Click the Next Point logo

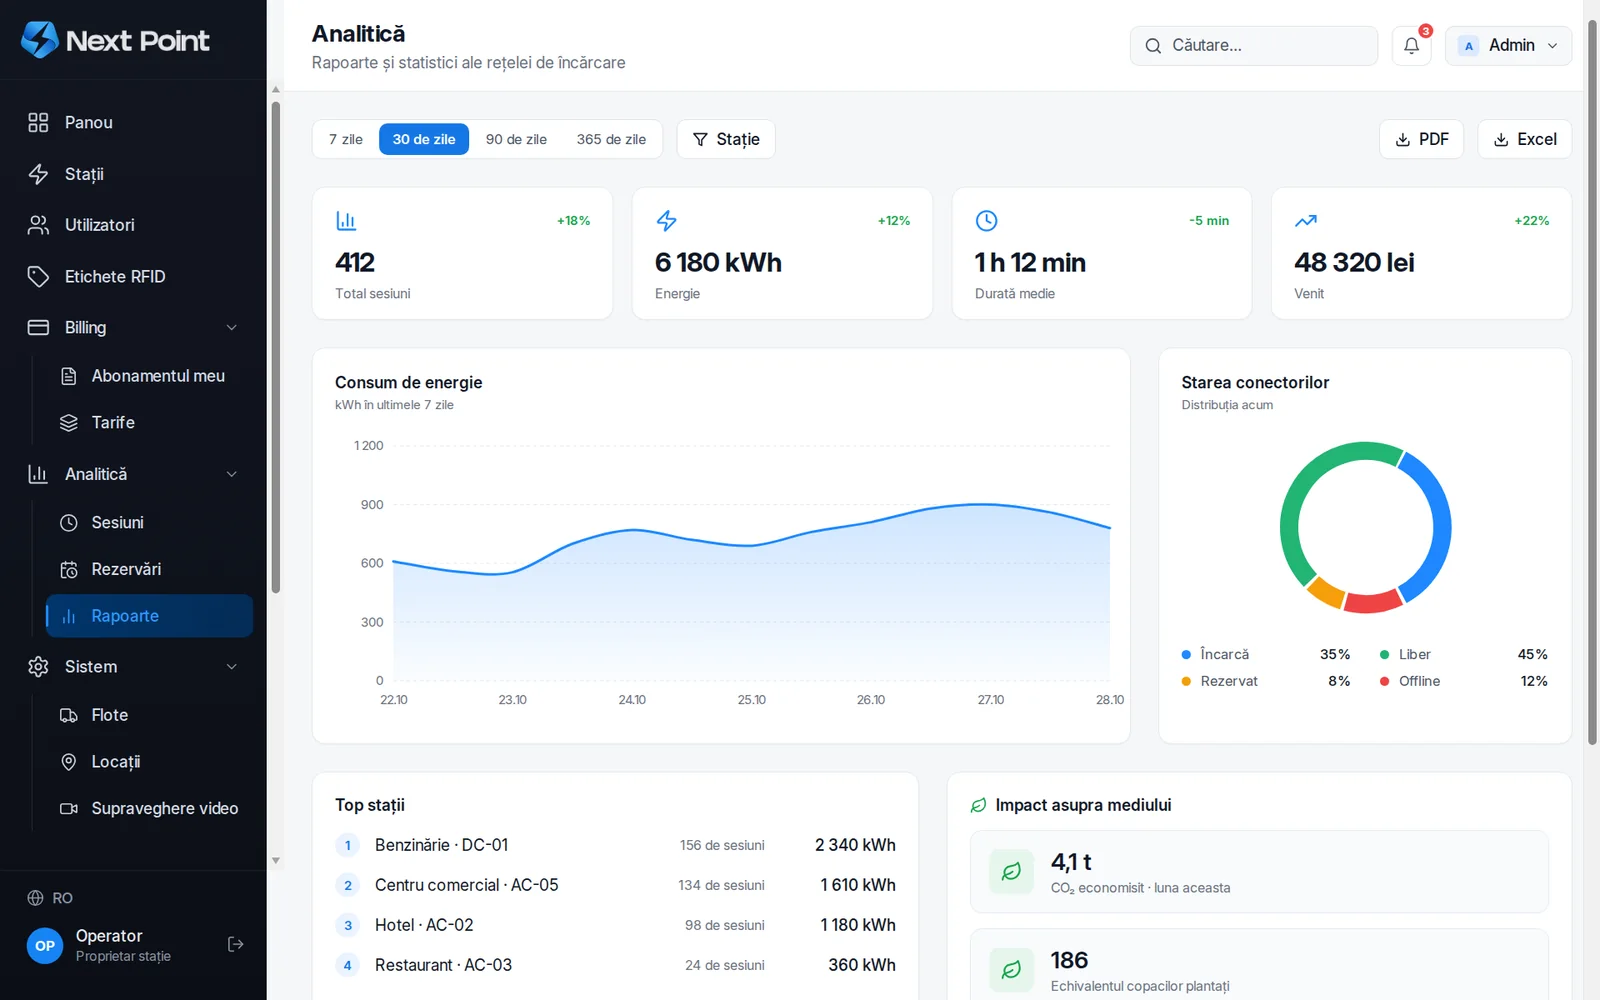[115, 40]
